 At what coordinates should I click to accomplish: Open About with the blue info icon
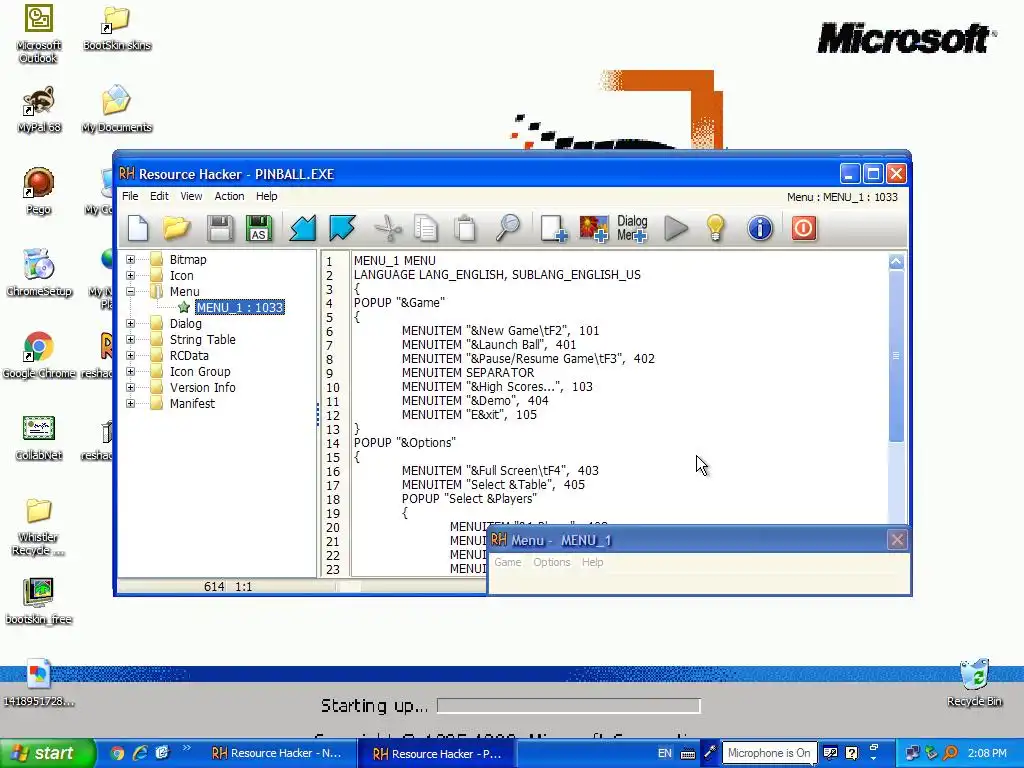[760, 229]
